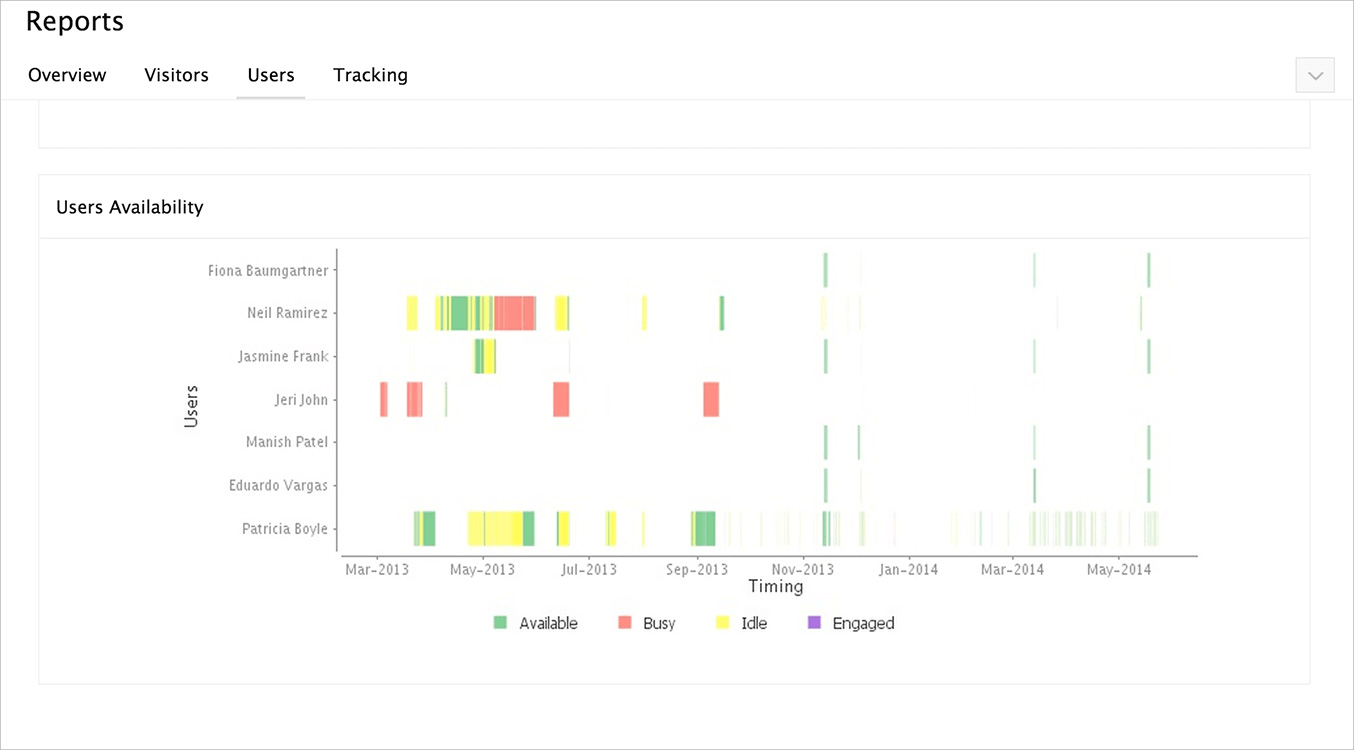This screenshot has width=1354, height=750.
Task: Toggle the Idle legend swatch
Action: point(723,623)
